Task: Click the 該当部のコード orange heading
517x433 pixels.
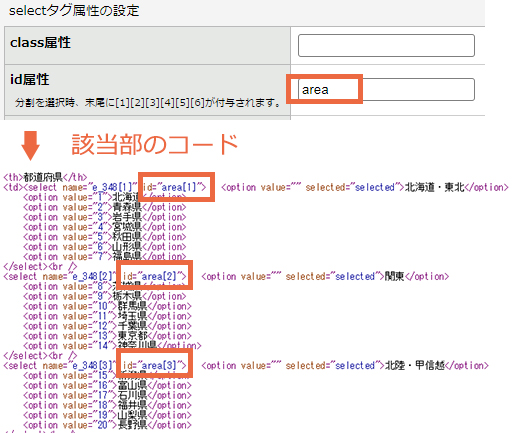Action: point(155,144)
